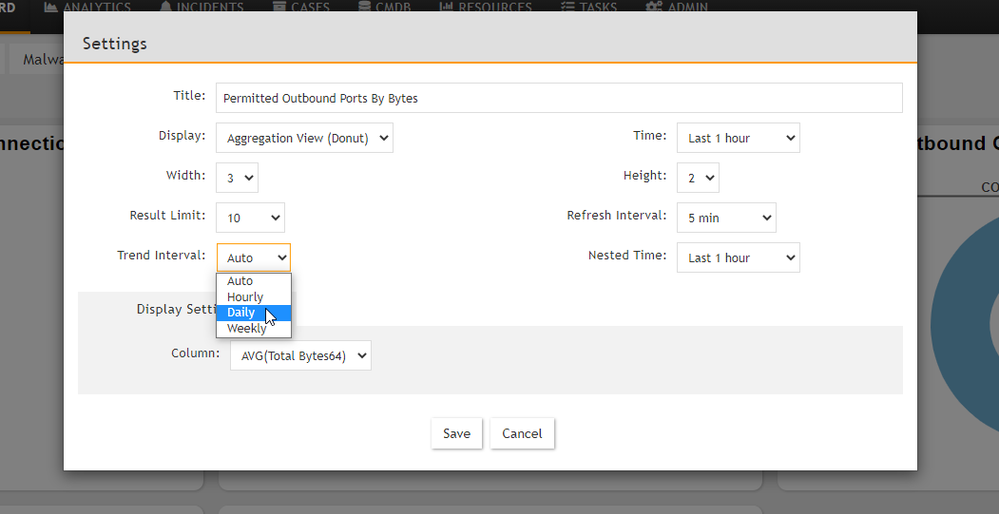
Task: Open the Height dropdown
Action: (698, 178)
